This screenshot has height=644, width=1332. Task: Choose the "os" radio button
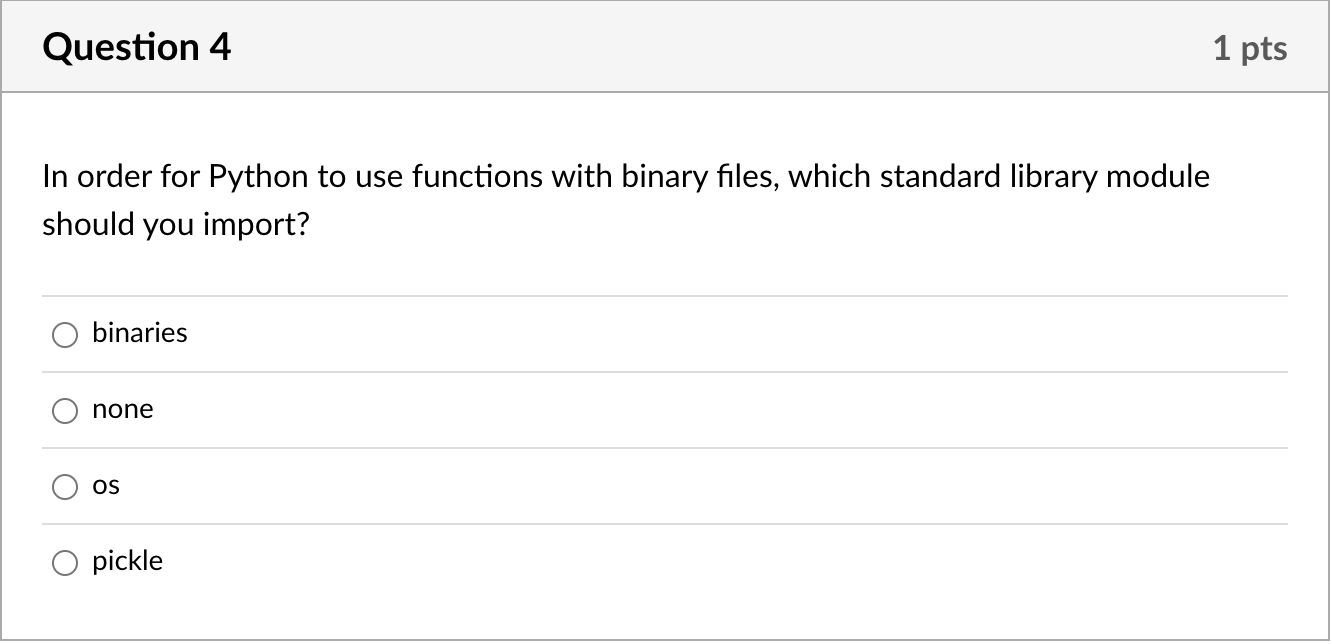(x=65, y=487)
